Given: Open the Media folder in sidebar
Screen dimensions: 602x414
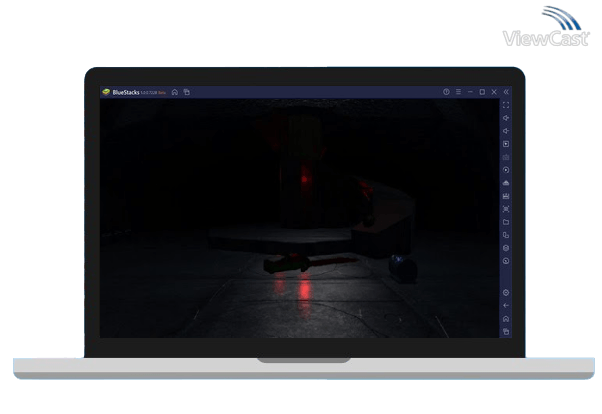Looking at the screenshot, I should (x=506, y=222).
